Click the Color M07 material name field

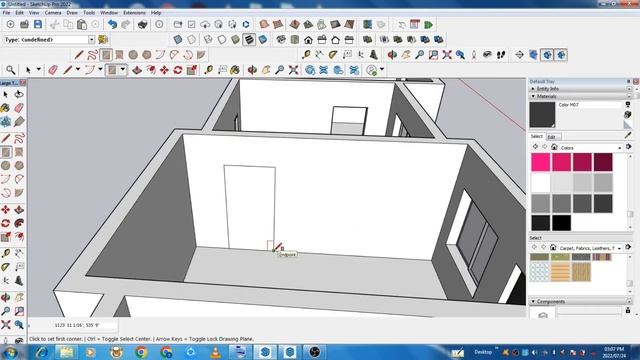point(589,105)
